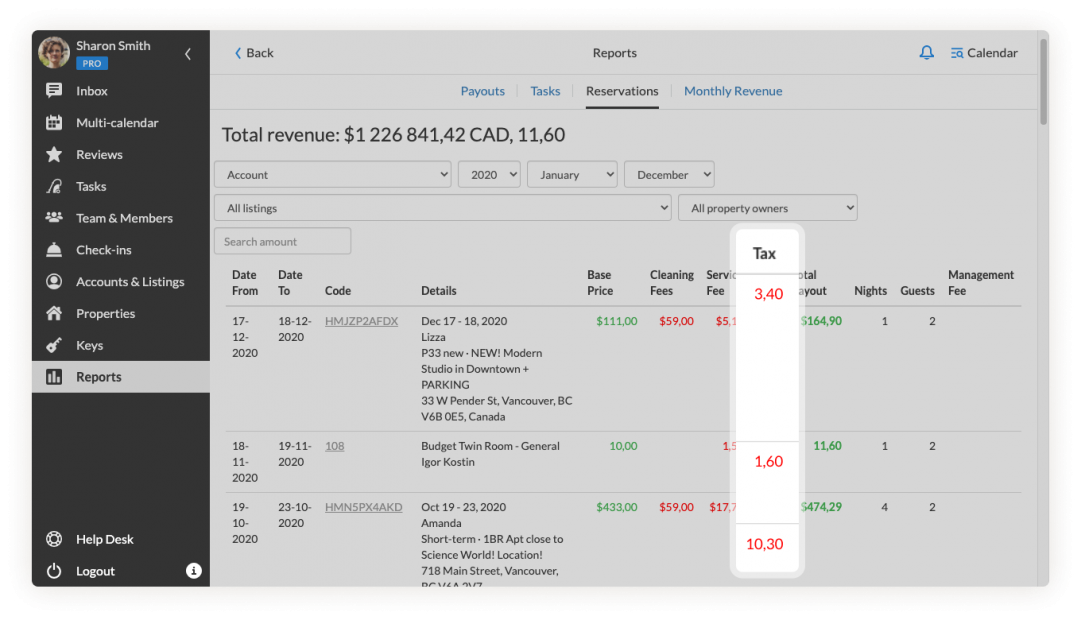
Task: Go back using the Back button
Action: click(x=254, y=53)
